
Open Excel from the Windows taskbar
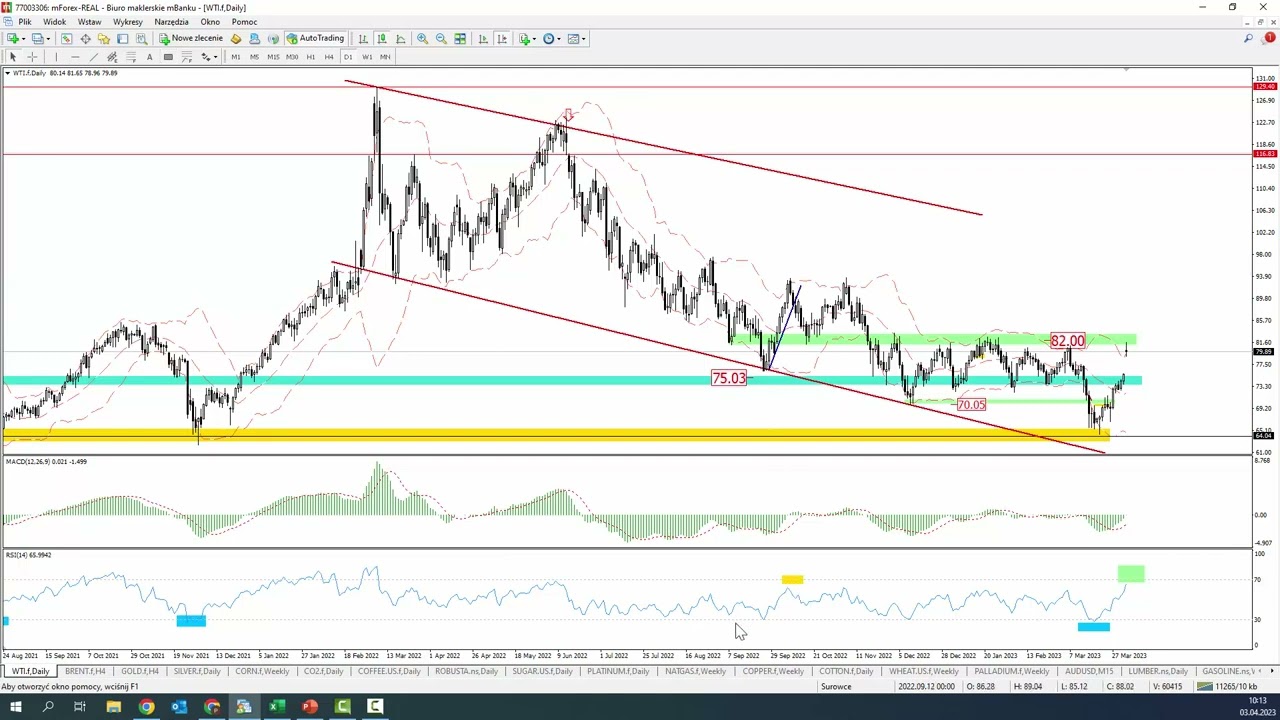(x=277, y=707)
